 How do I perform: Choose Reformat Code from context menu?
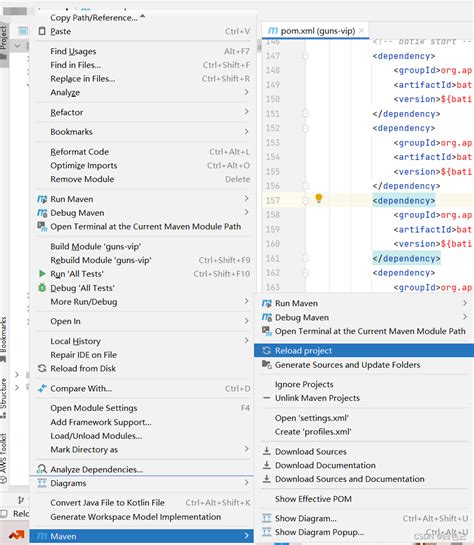click(x=143, y=152)
